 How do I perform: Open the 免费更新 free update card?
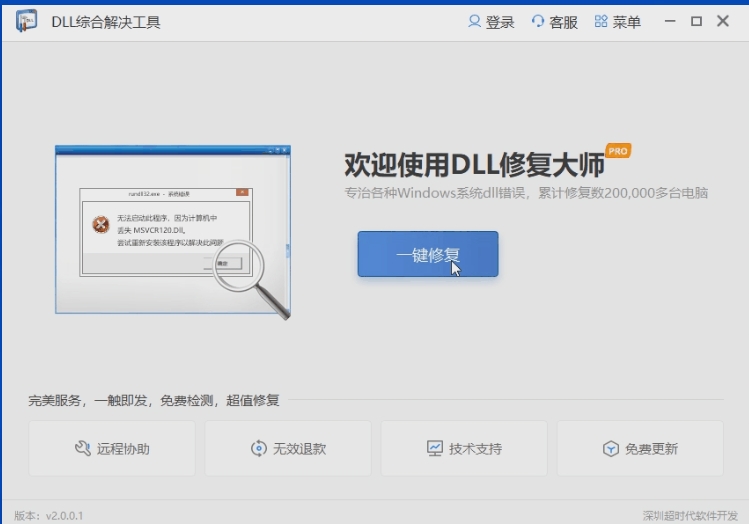(640, 448)
